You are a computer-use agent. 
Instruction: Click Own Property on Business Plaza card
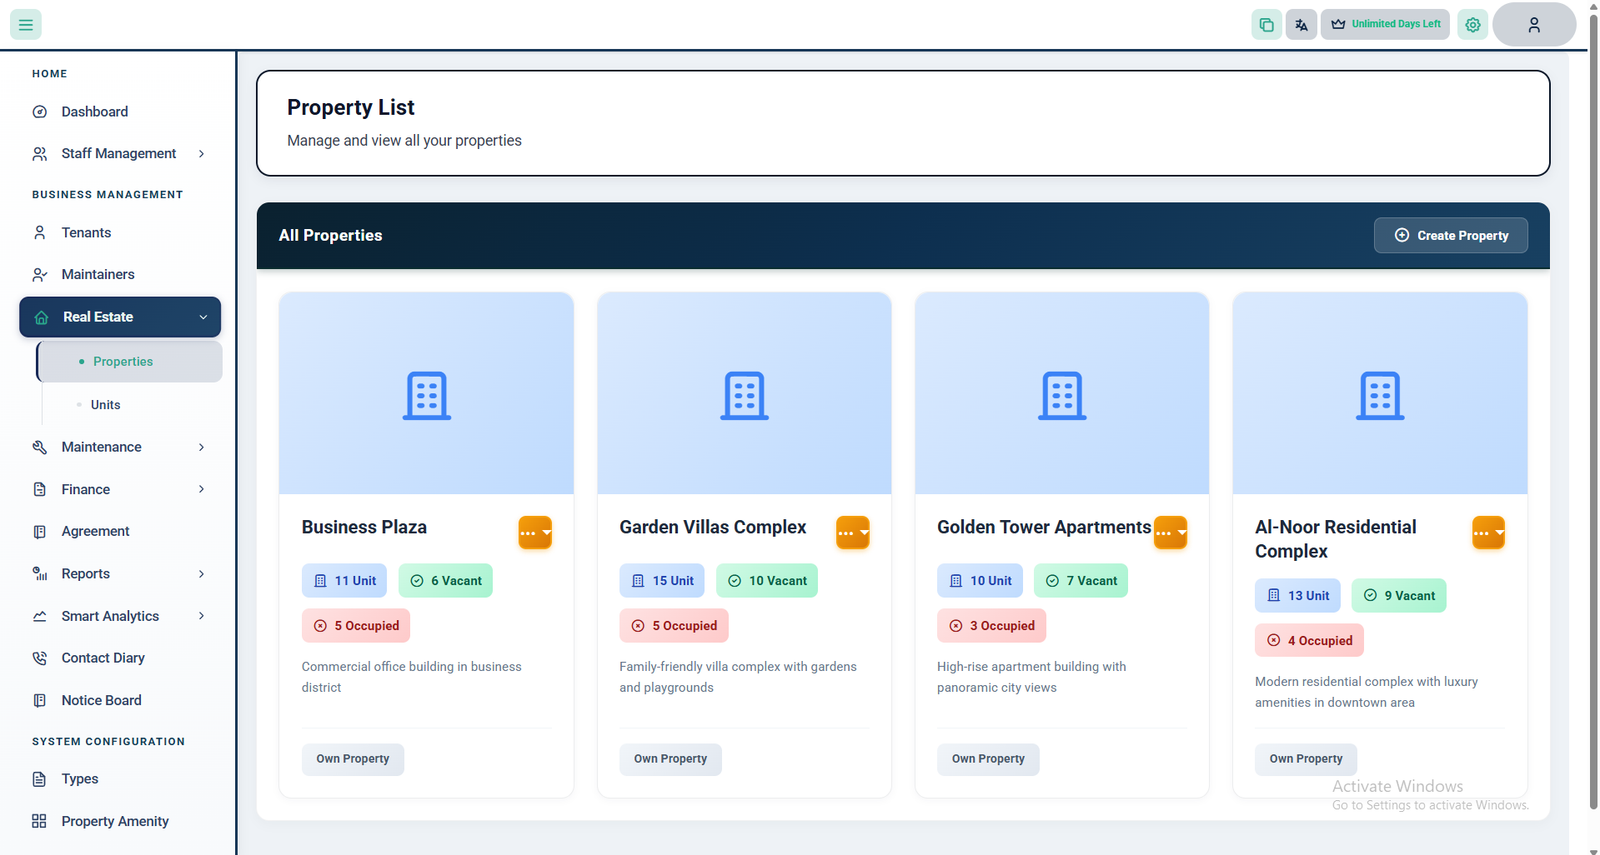pos(353,759)
